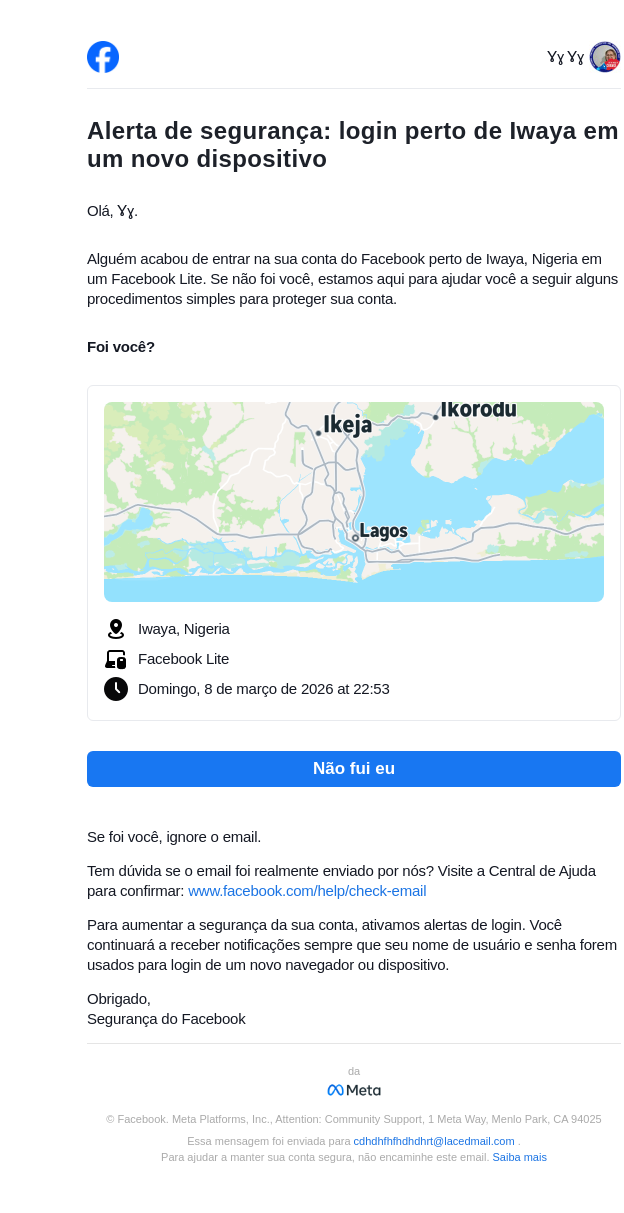Click the clock time icon

[x=116, y=689]
